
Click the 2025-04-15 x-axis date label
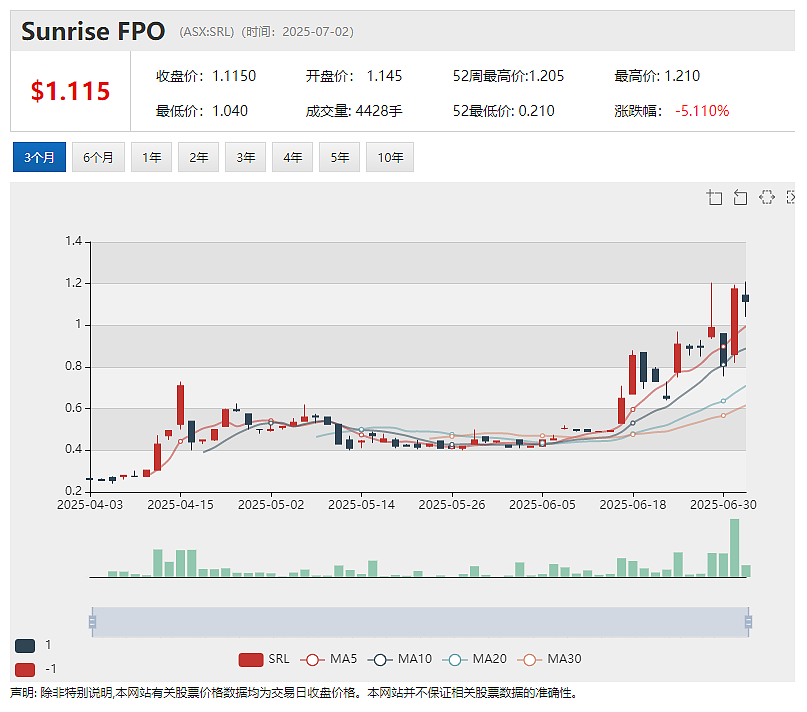pos(180,505)
